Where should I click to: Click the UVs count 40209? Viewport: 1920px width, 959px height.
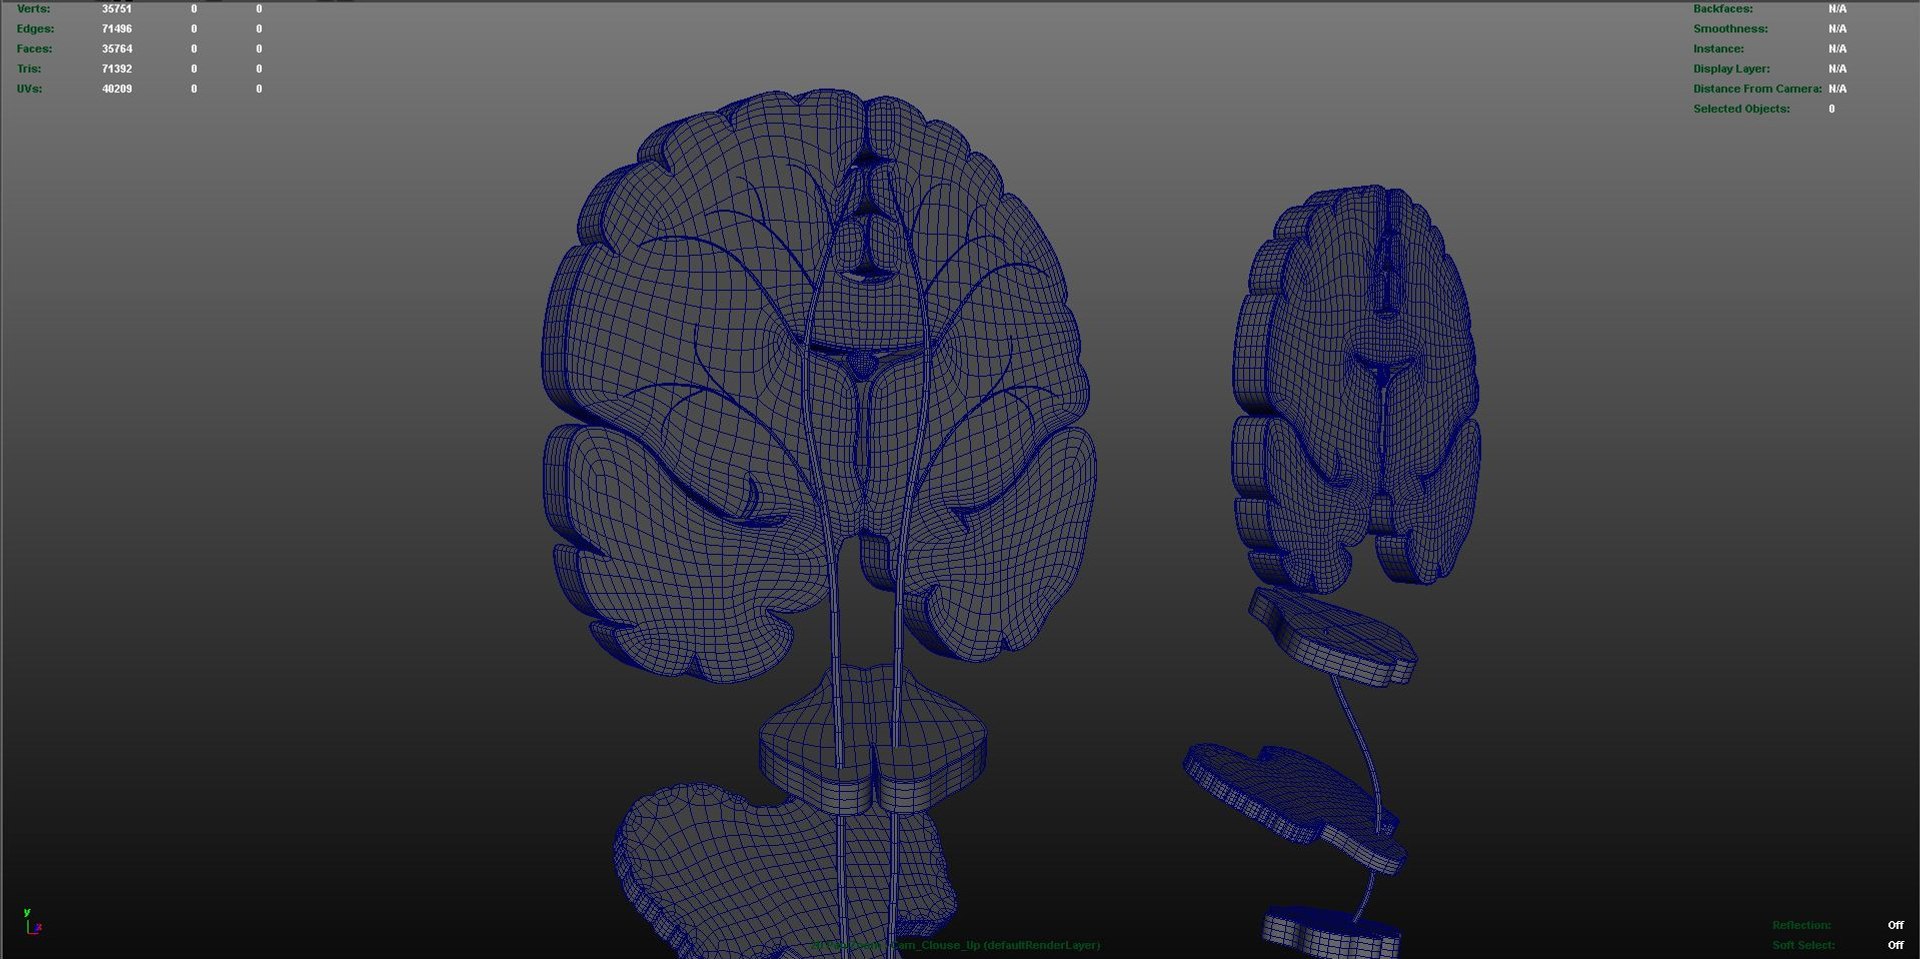[116, 89]
